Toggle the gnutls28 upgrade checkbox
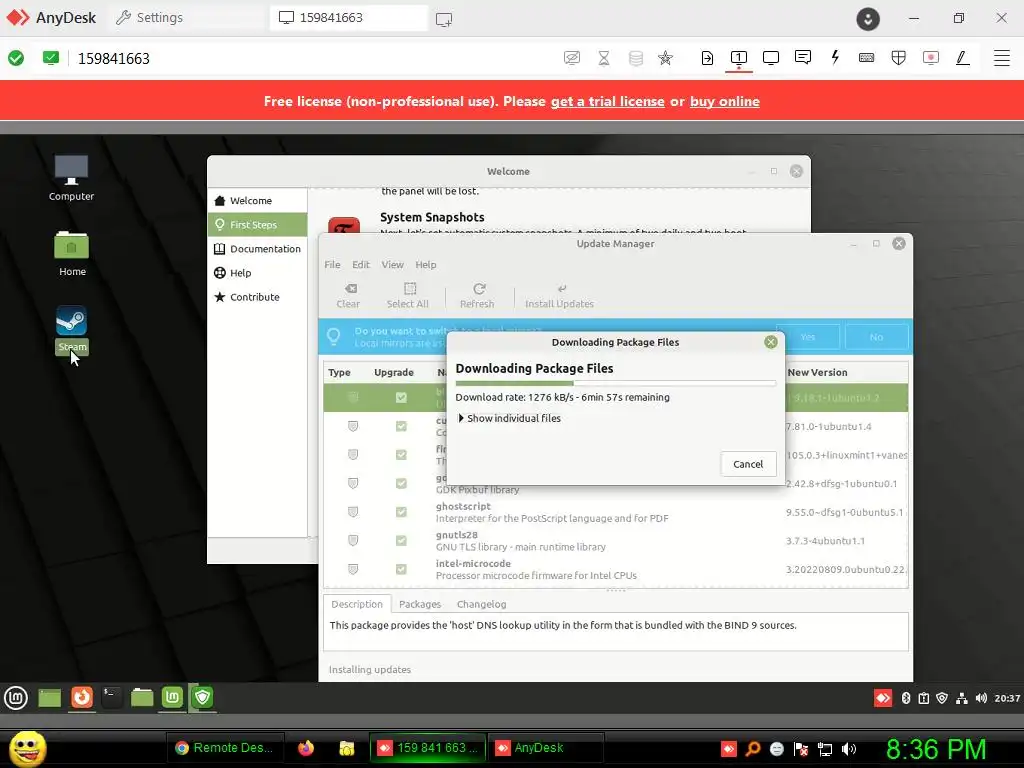Screen dimensions: 1024x768 [x=401, y=541]
